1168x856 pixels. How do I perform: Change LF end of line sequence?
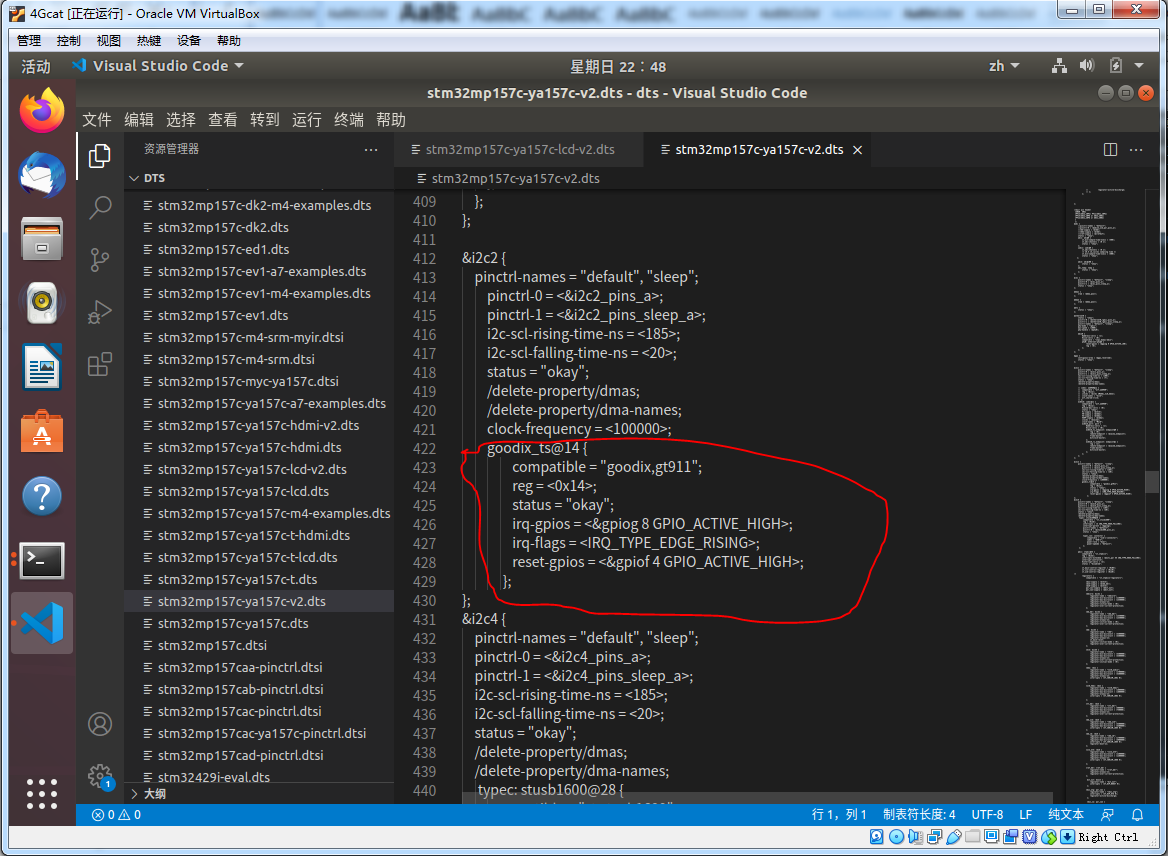point(1026,815)
